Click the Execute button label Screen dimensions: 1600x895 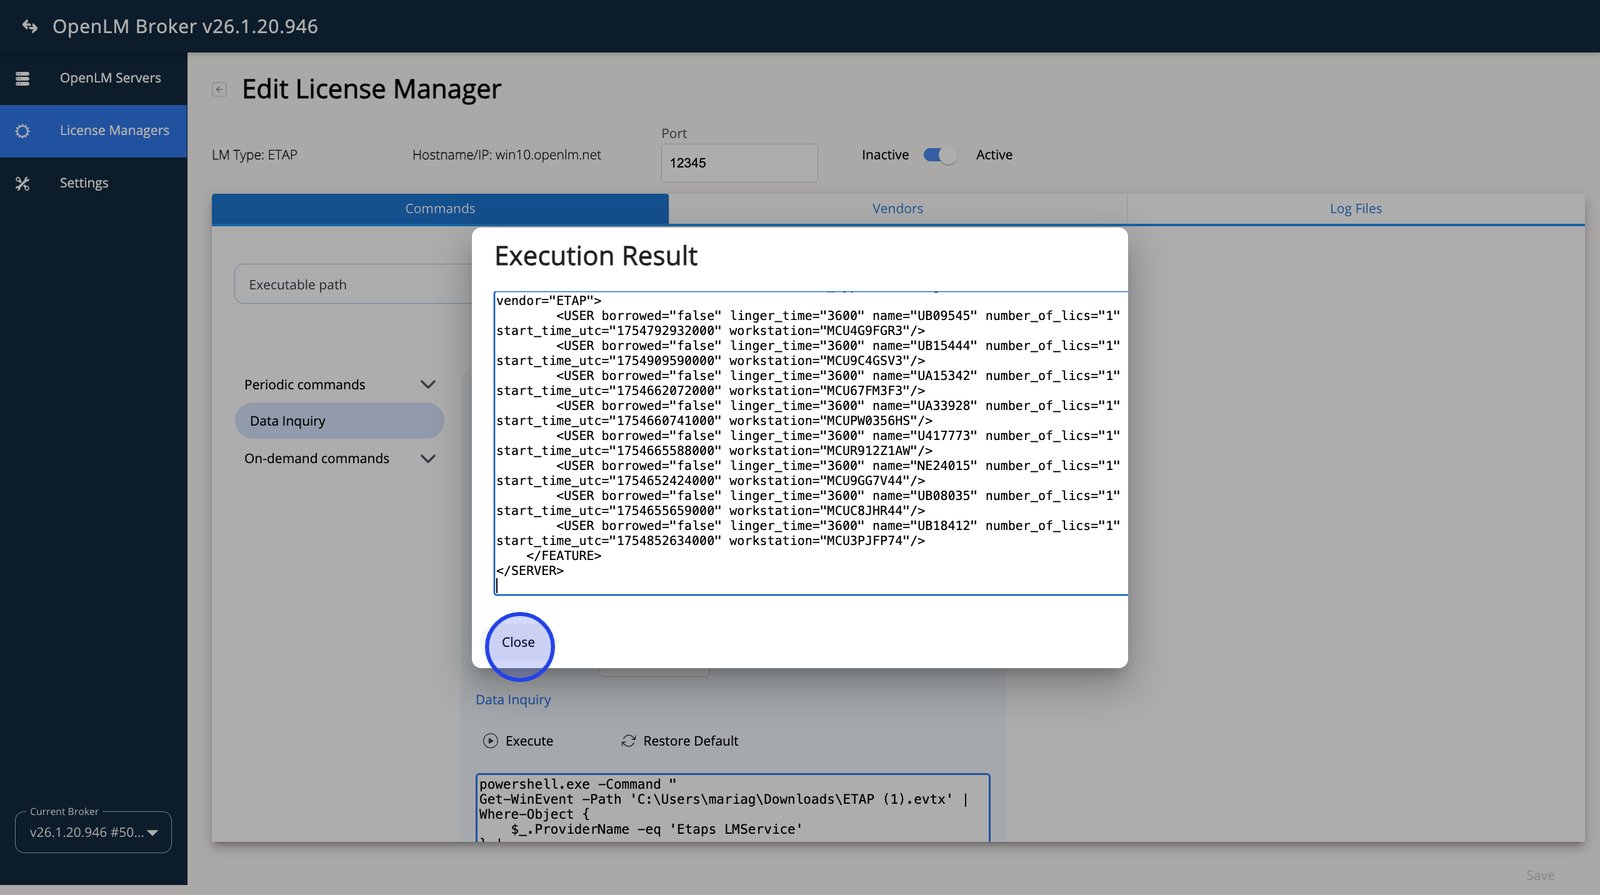tap(529, 741)
